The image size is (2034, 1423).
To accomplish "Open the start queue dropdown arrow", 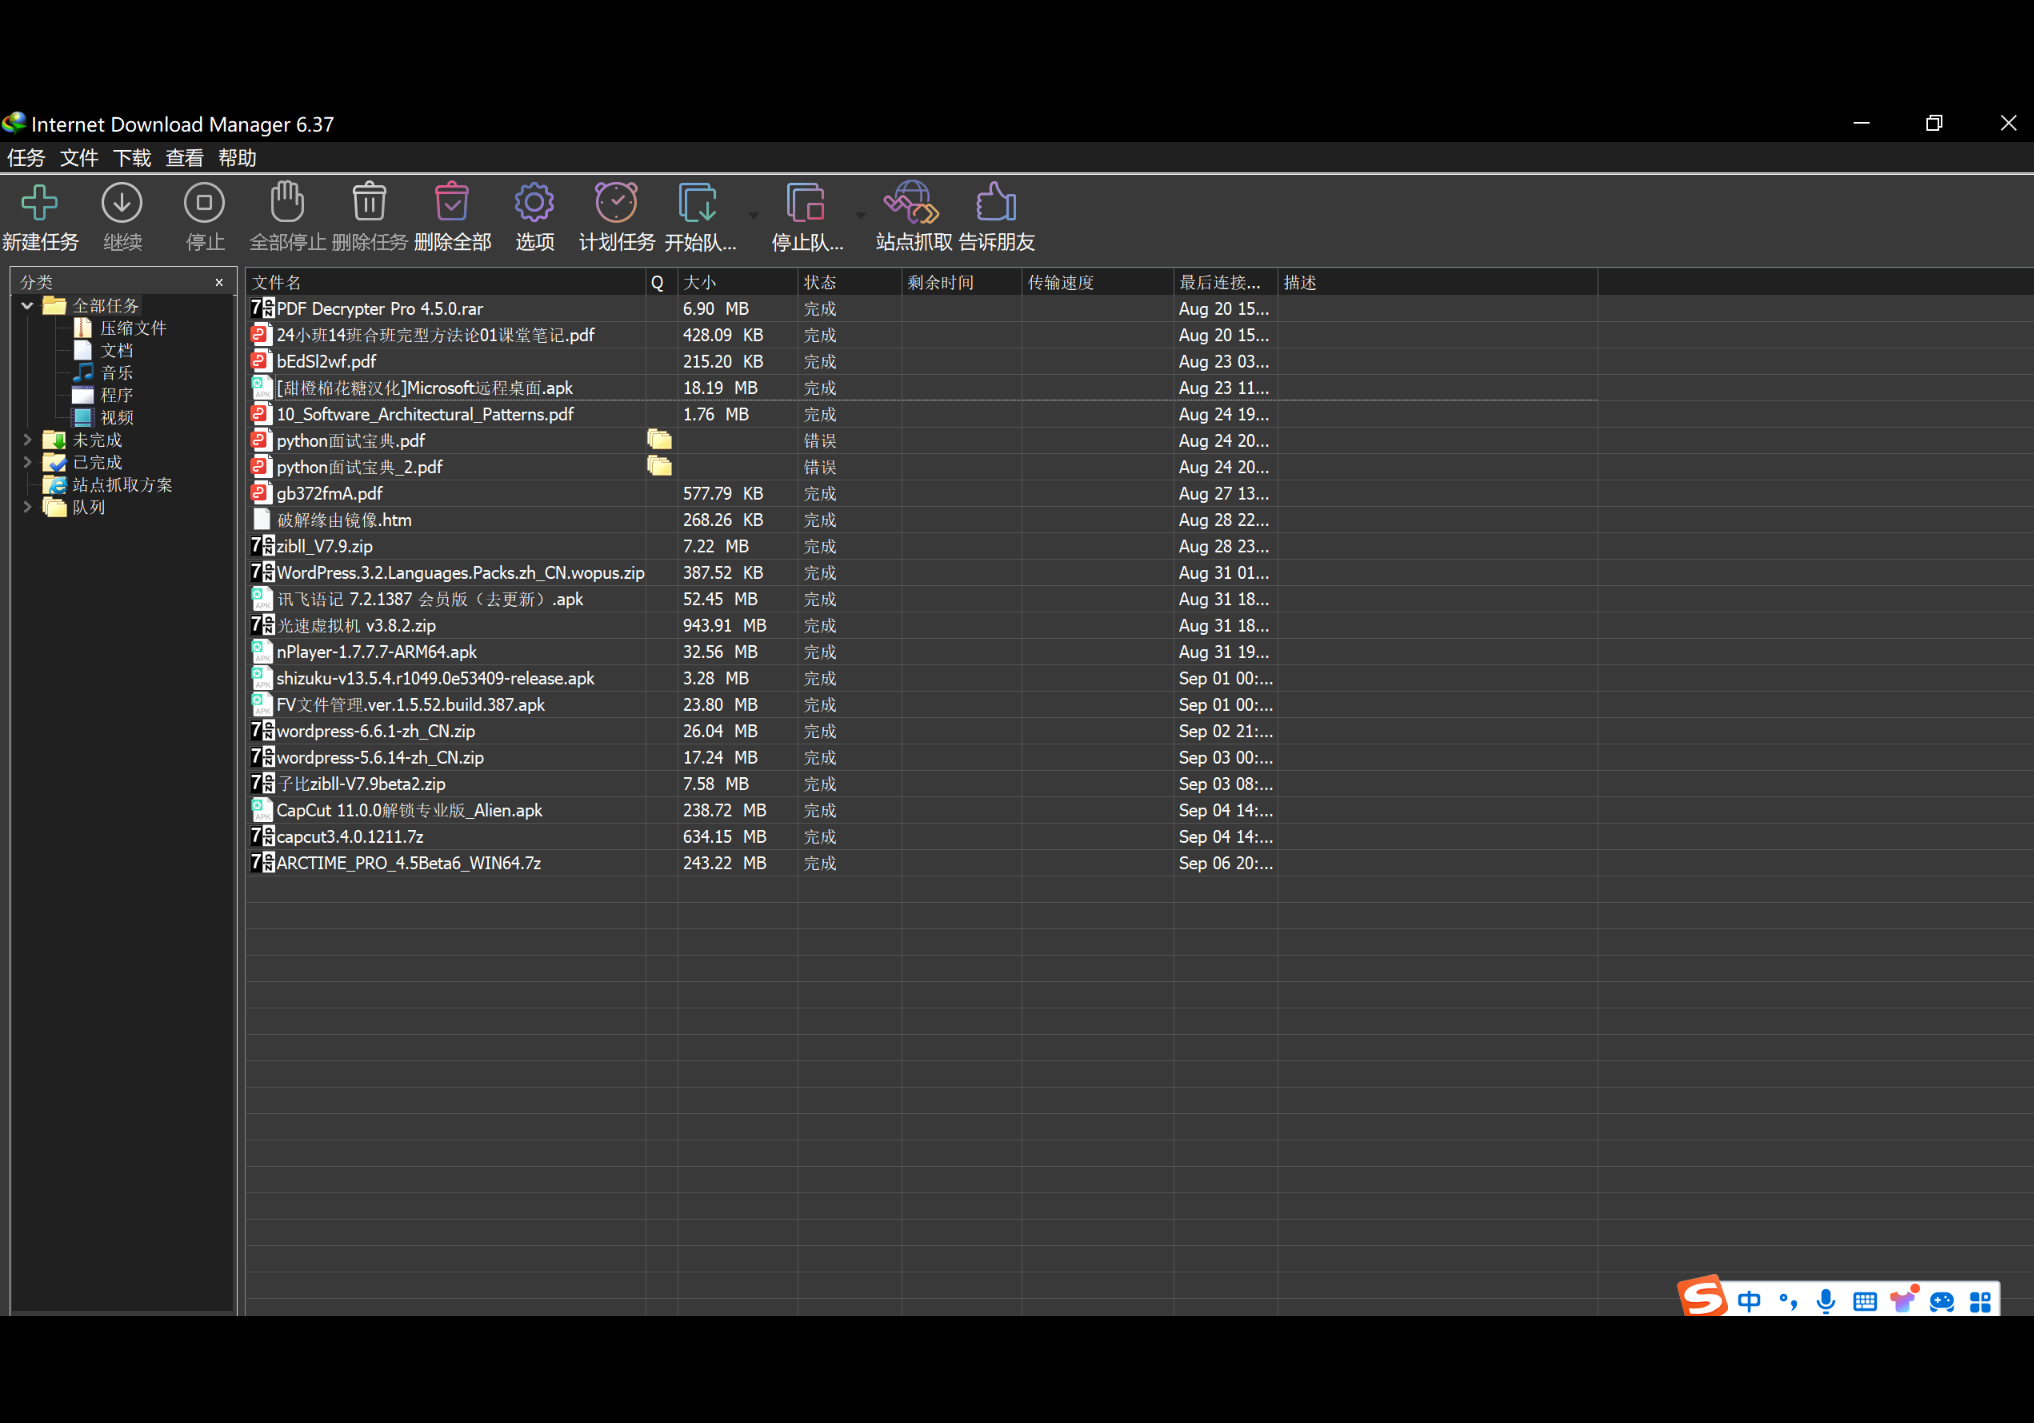I will (x=753, y=215).
